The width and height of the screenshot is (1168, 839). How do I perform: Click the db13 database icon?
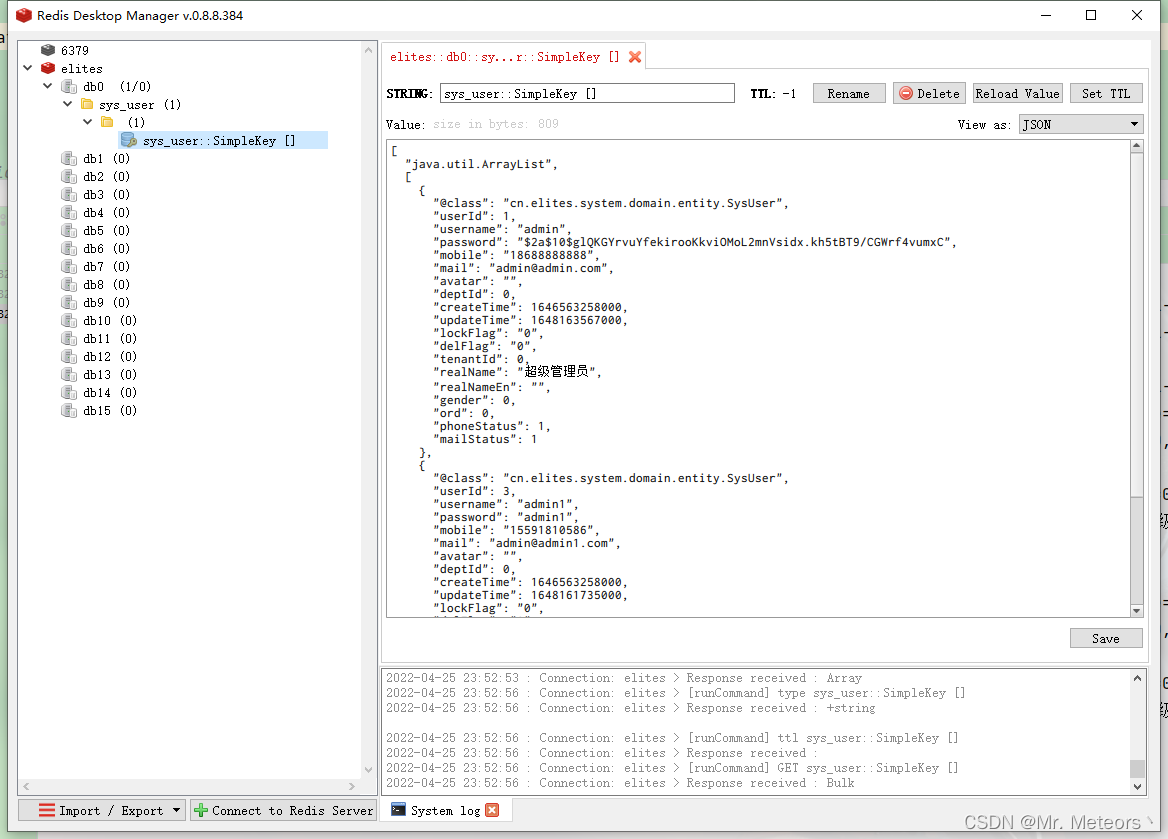point(69,375)
